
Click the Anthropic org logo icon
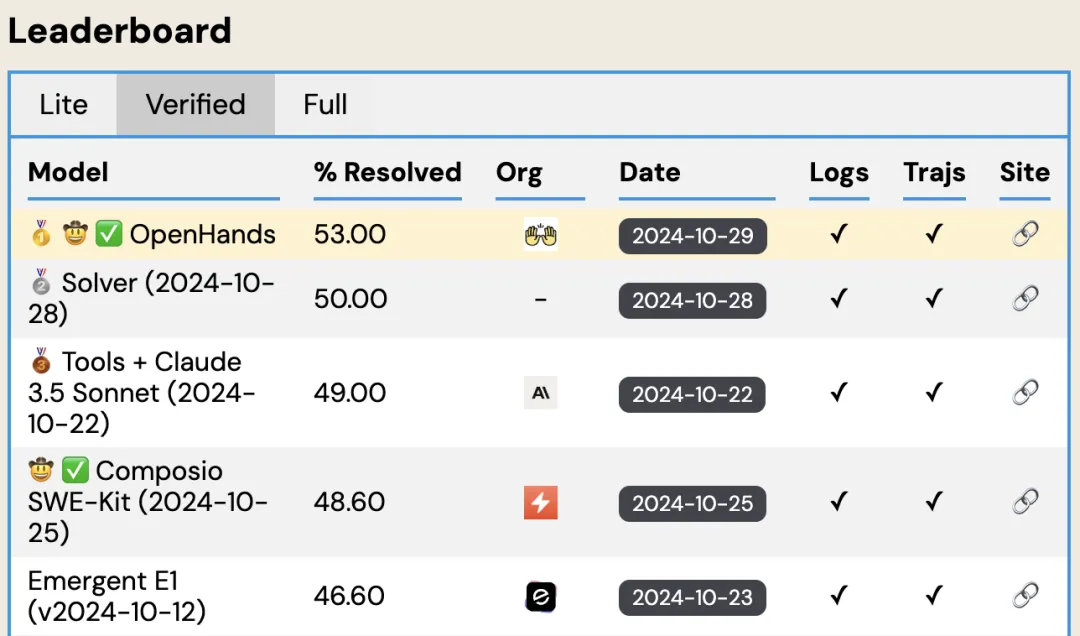pos(541,393)
